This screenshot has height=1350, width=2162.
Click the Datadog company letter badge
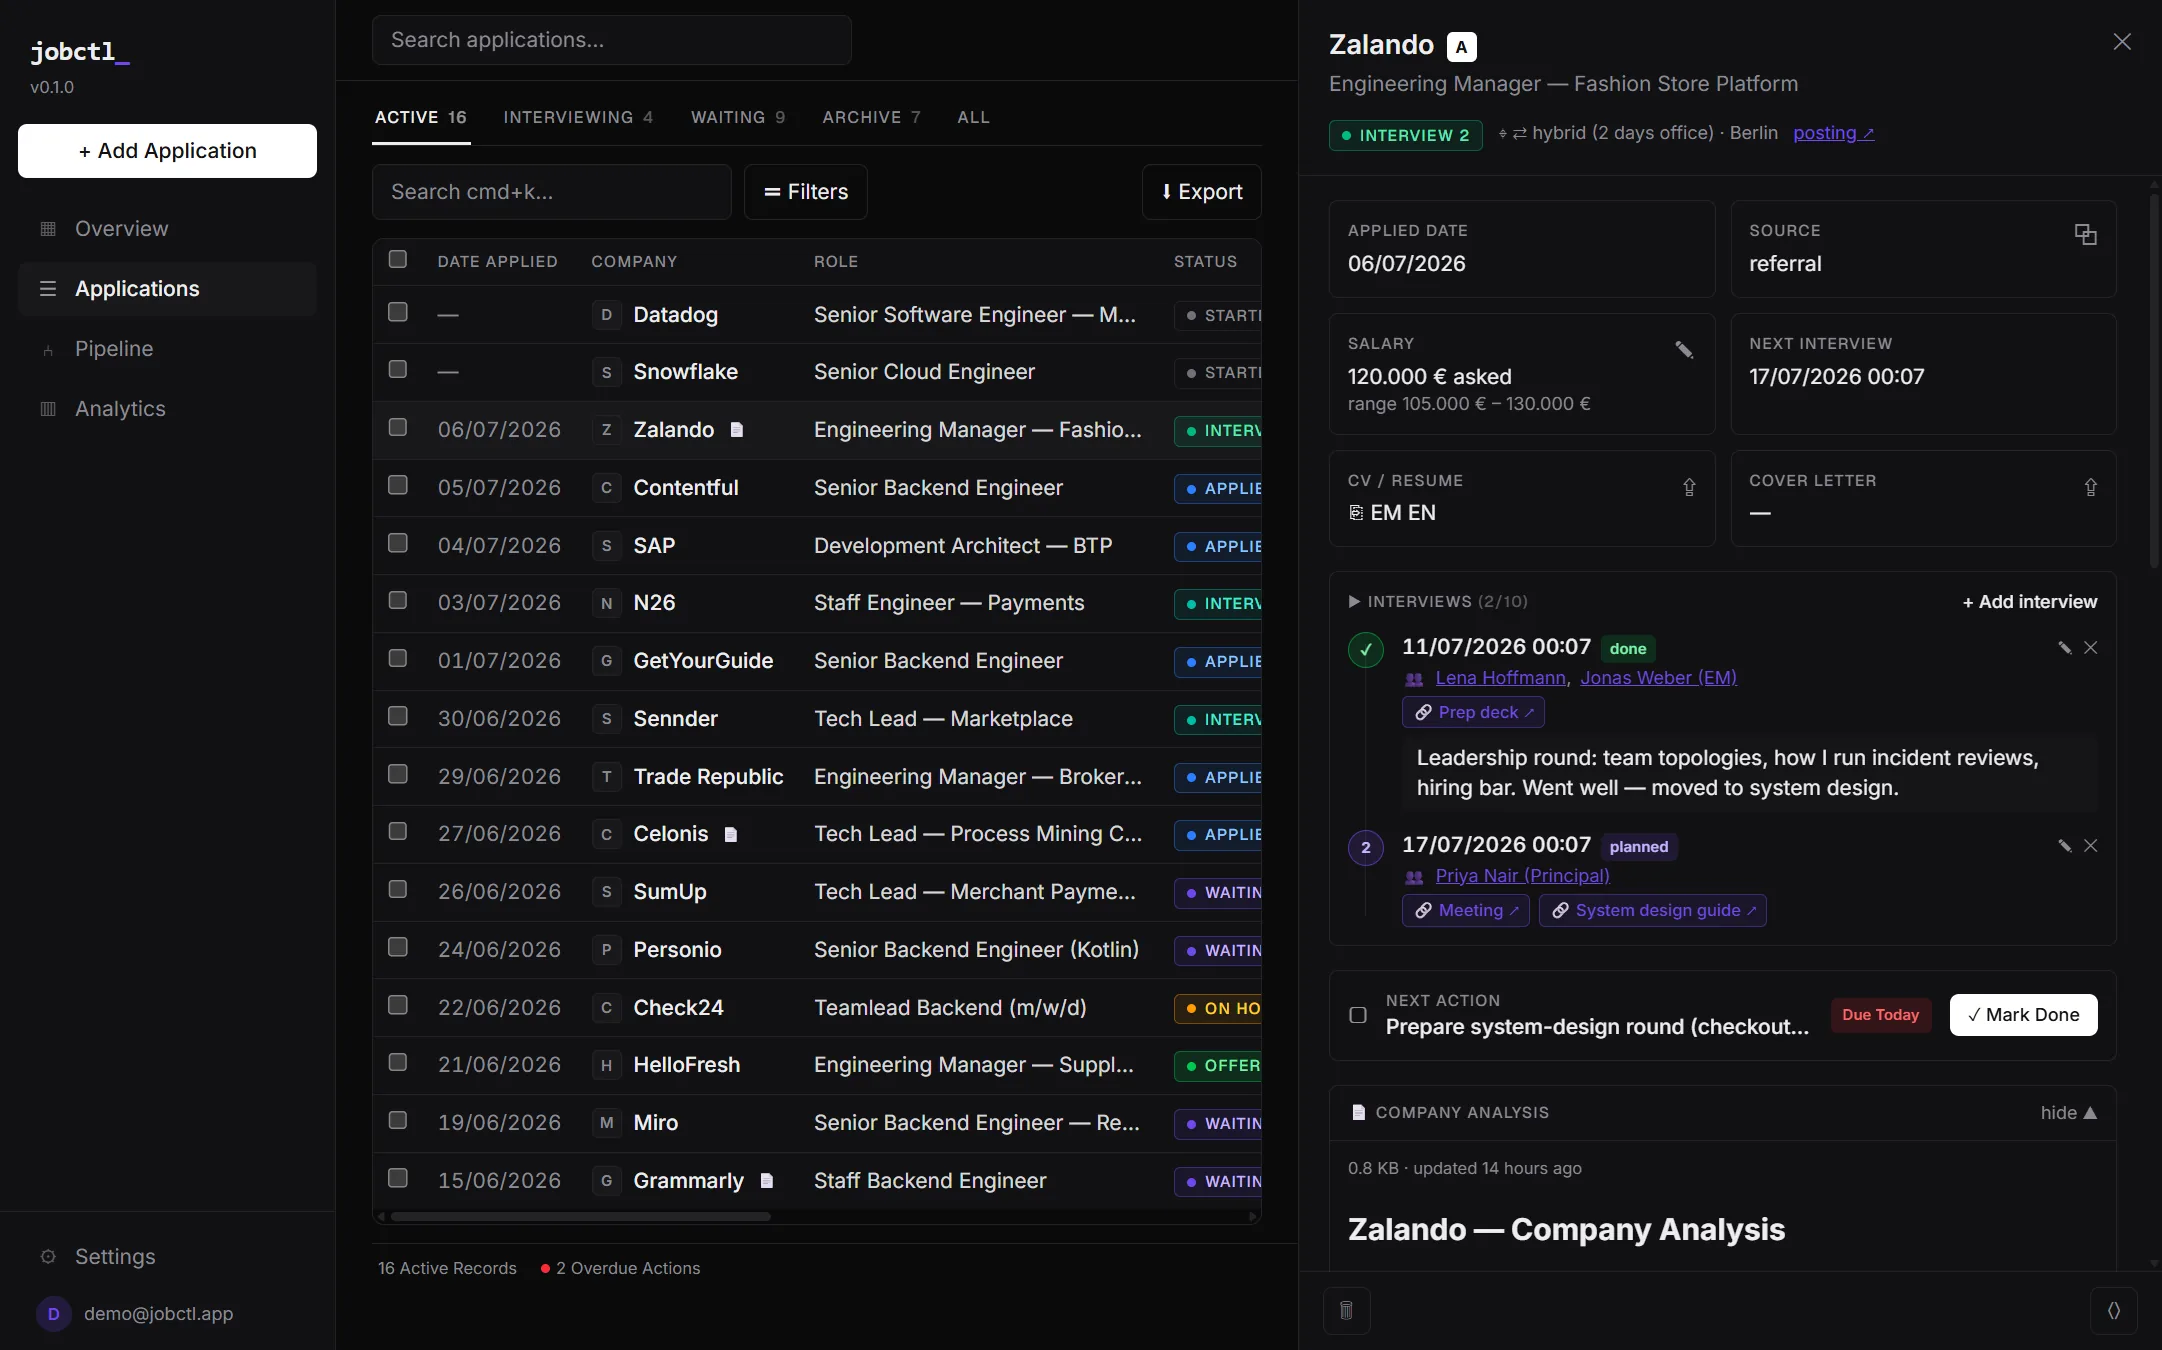(x=606, y=315)
